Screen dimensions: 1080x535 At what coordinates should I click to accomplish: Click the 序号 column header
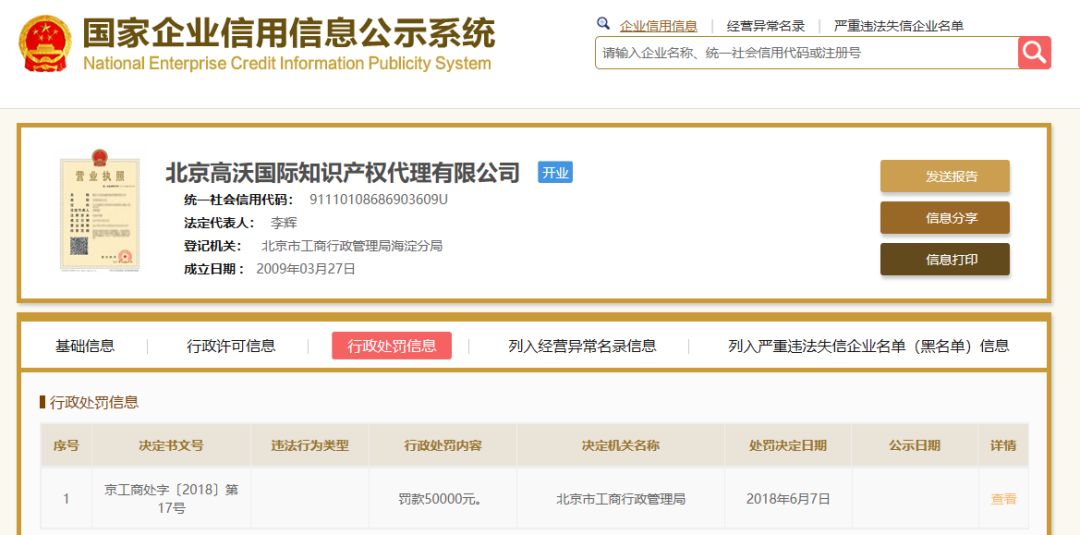click(x=66, y=445)
